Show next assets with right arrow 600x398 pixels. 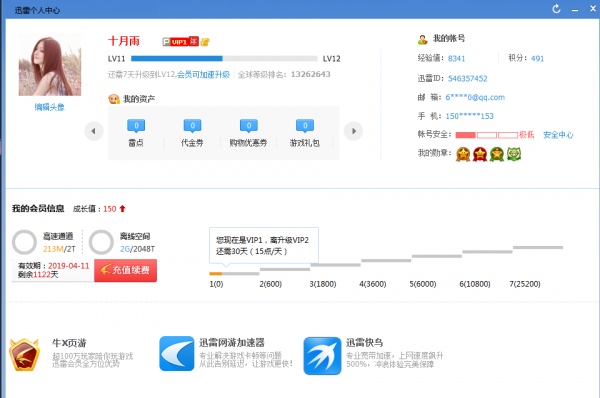tap(353, 131)
